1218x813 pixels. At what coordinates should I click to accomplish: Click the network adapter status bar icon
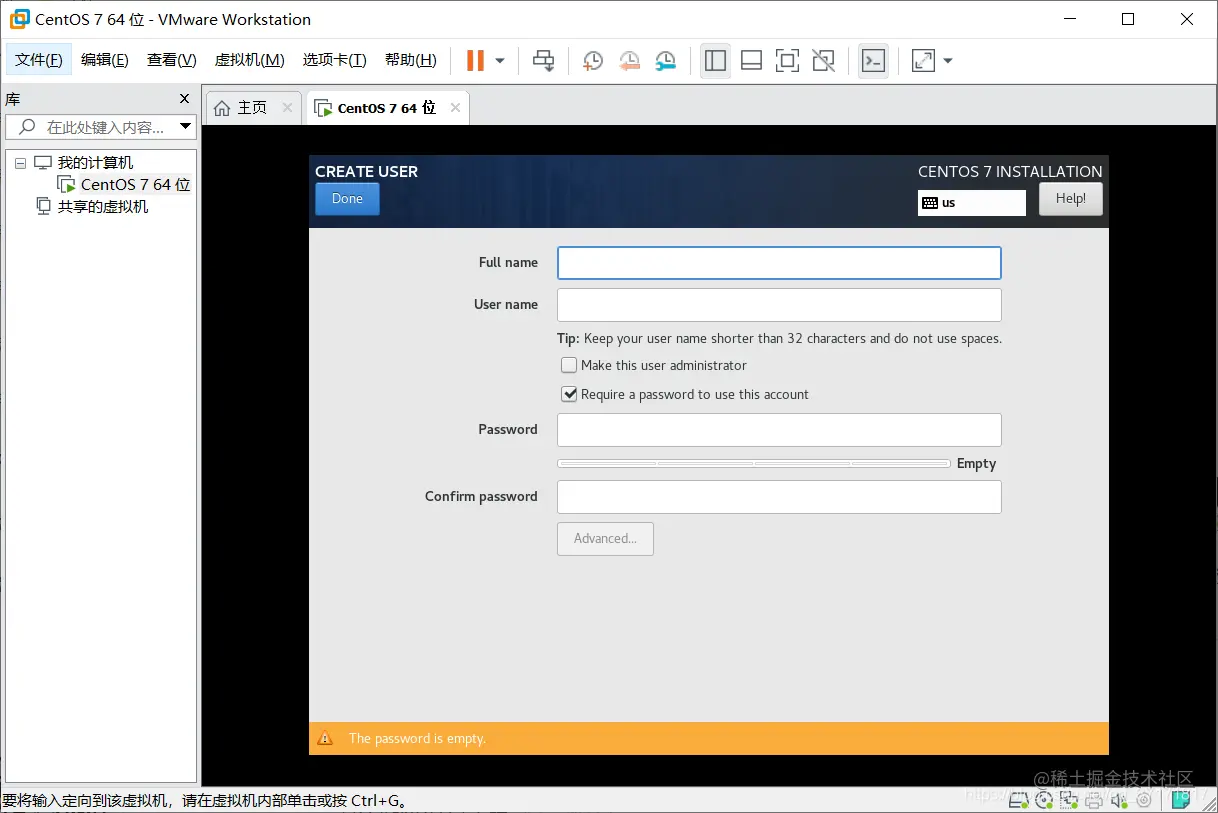1068,800
